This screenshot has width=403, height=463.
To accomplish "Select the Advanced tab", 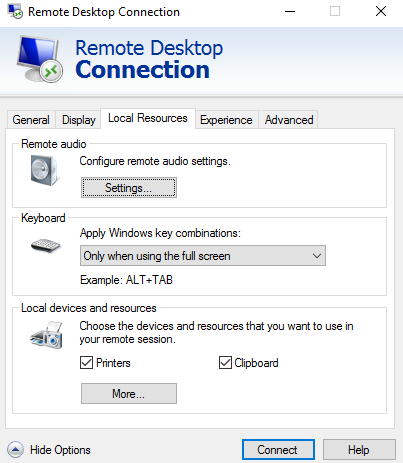I will 289,120.
